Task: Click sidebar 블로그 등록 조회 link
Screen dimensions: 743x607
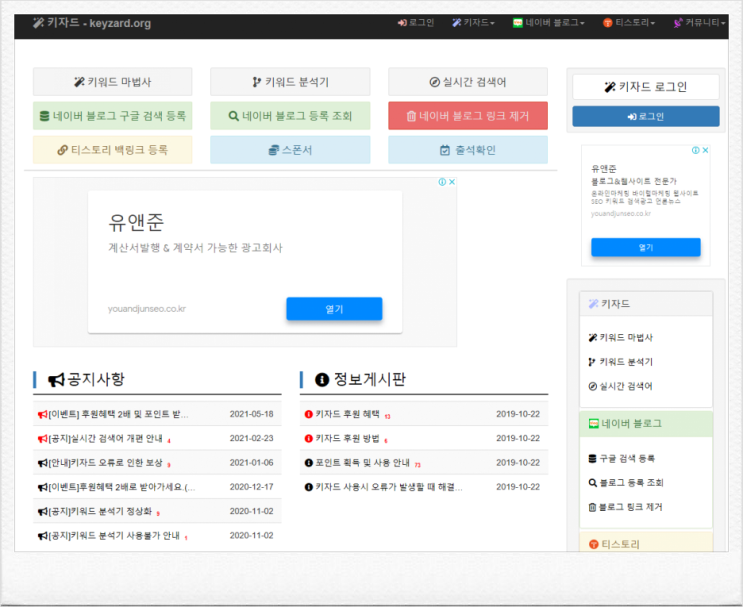Action: click(x=626, y=483)
